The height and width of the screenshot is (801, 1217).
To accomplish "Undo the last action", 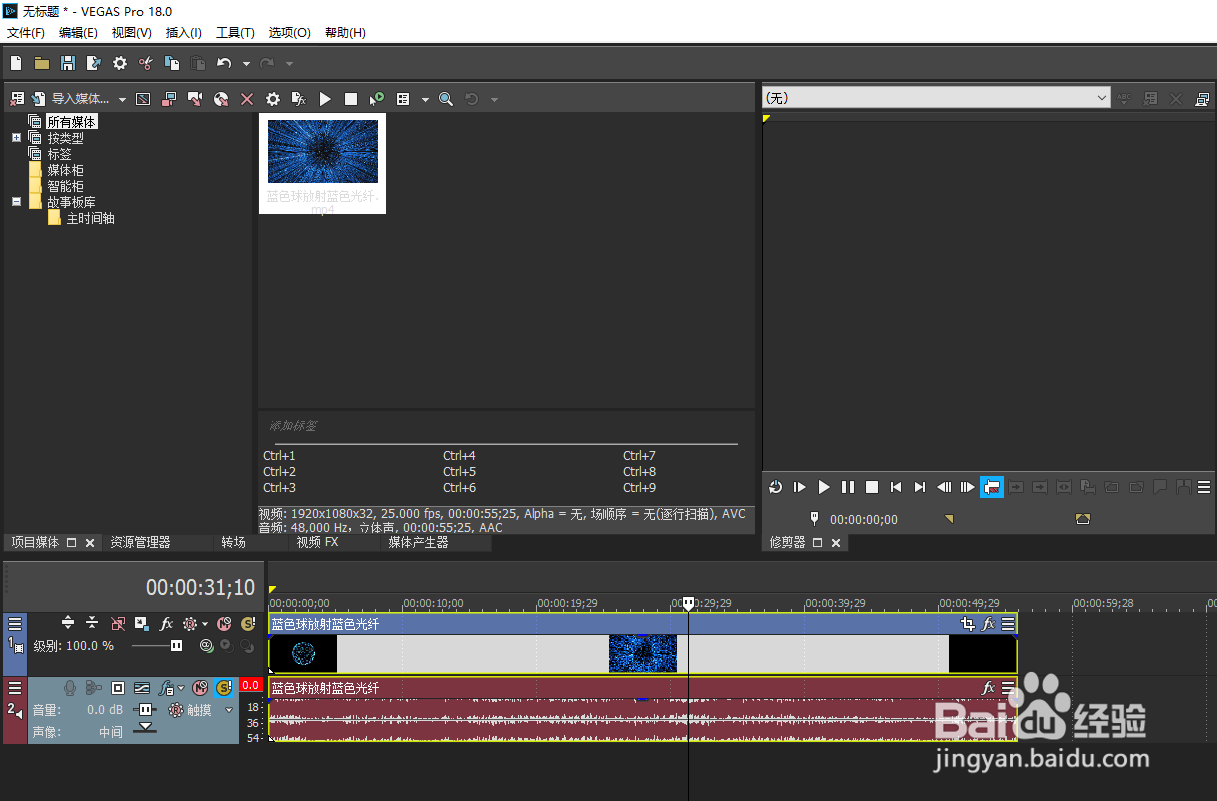I will click(224, 63).
